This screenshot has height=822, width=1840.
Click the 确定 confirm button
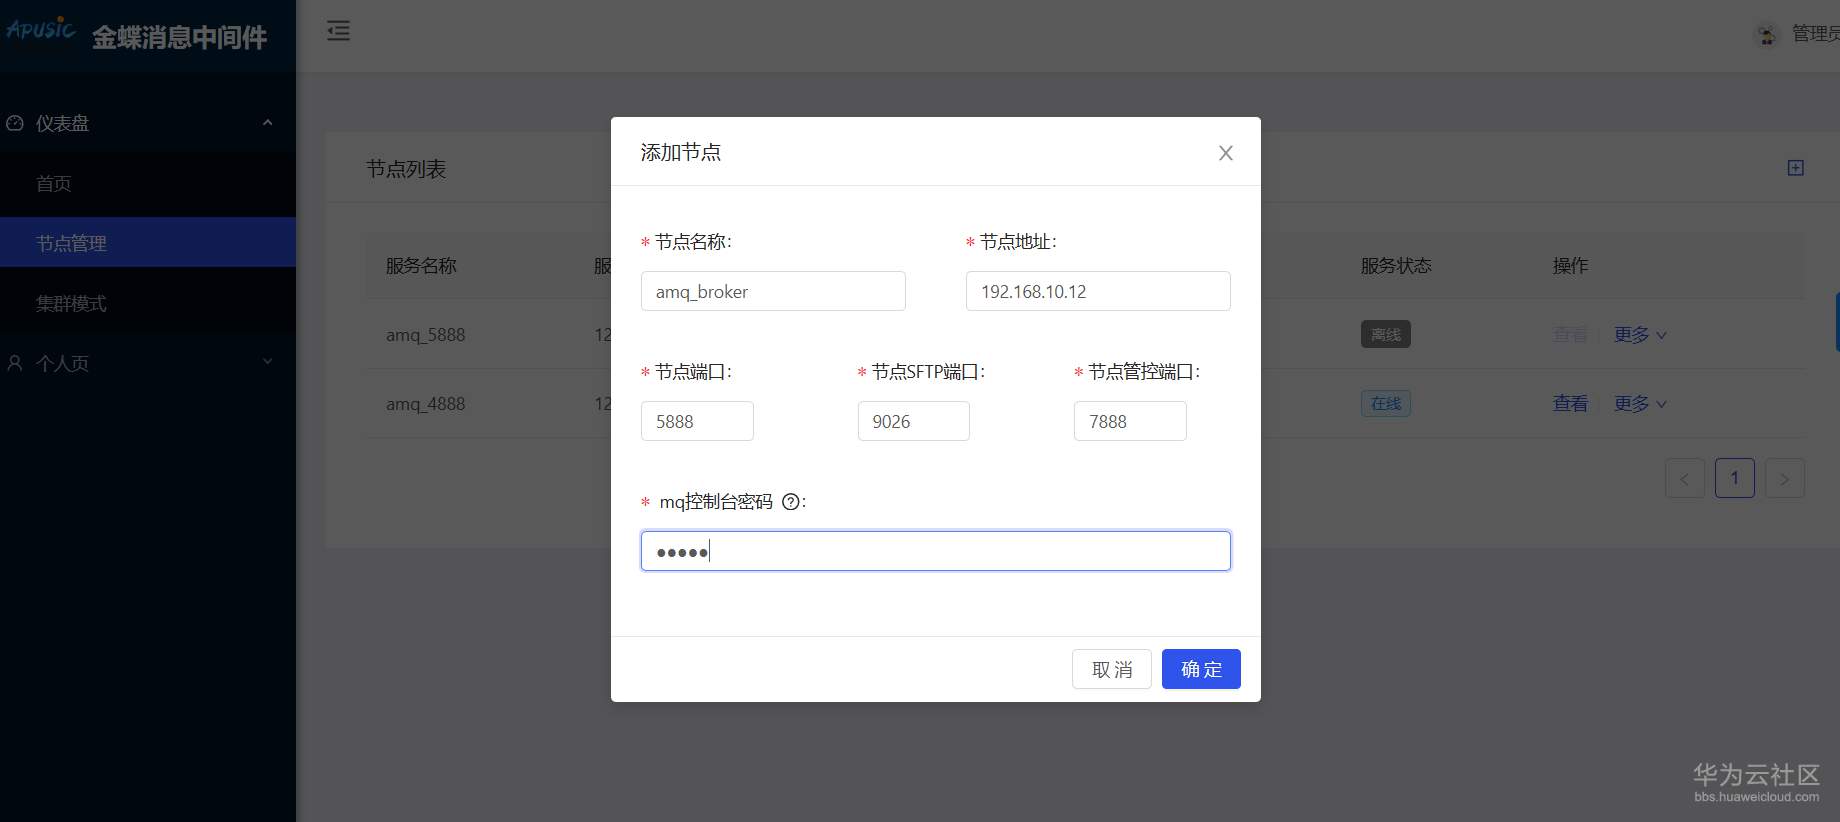click(x=1201, y=669)
